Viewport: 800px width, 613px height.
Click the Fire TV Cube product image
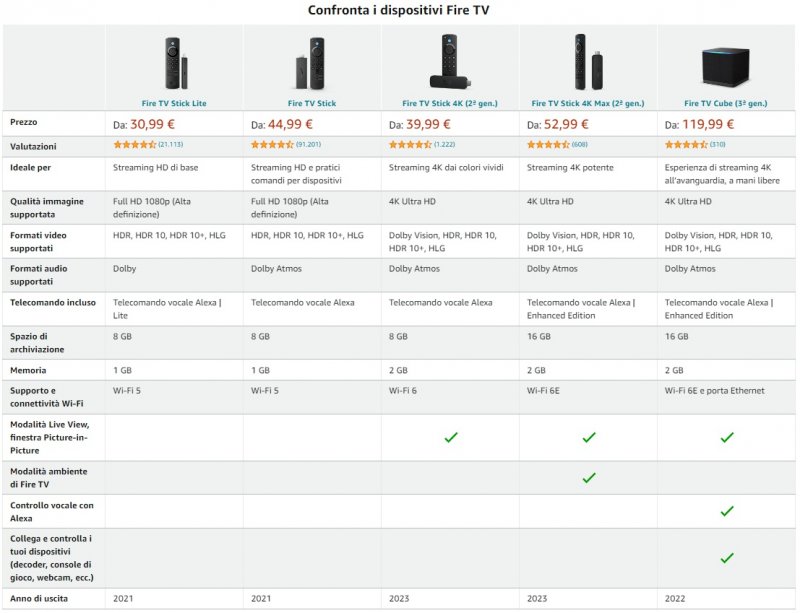click(x=726, y=66)
